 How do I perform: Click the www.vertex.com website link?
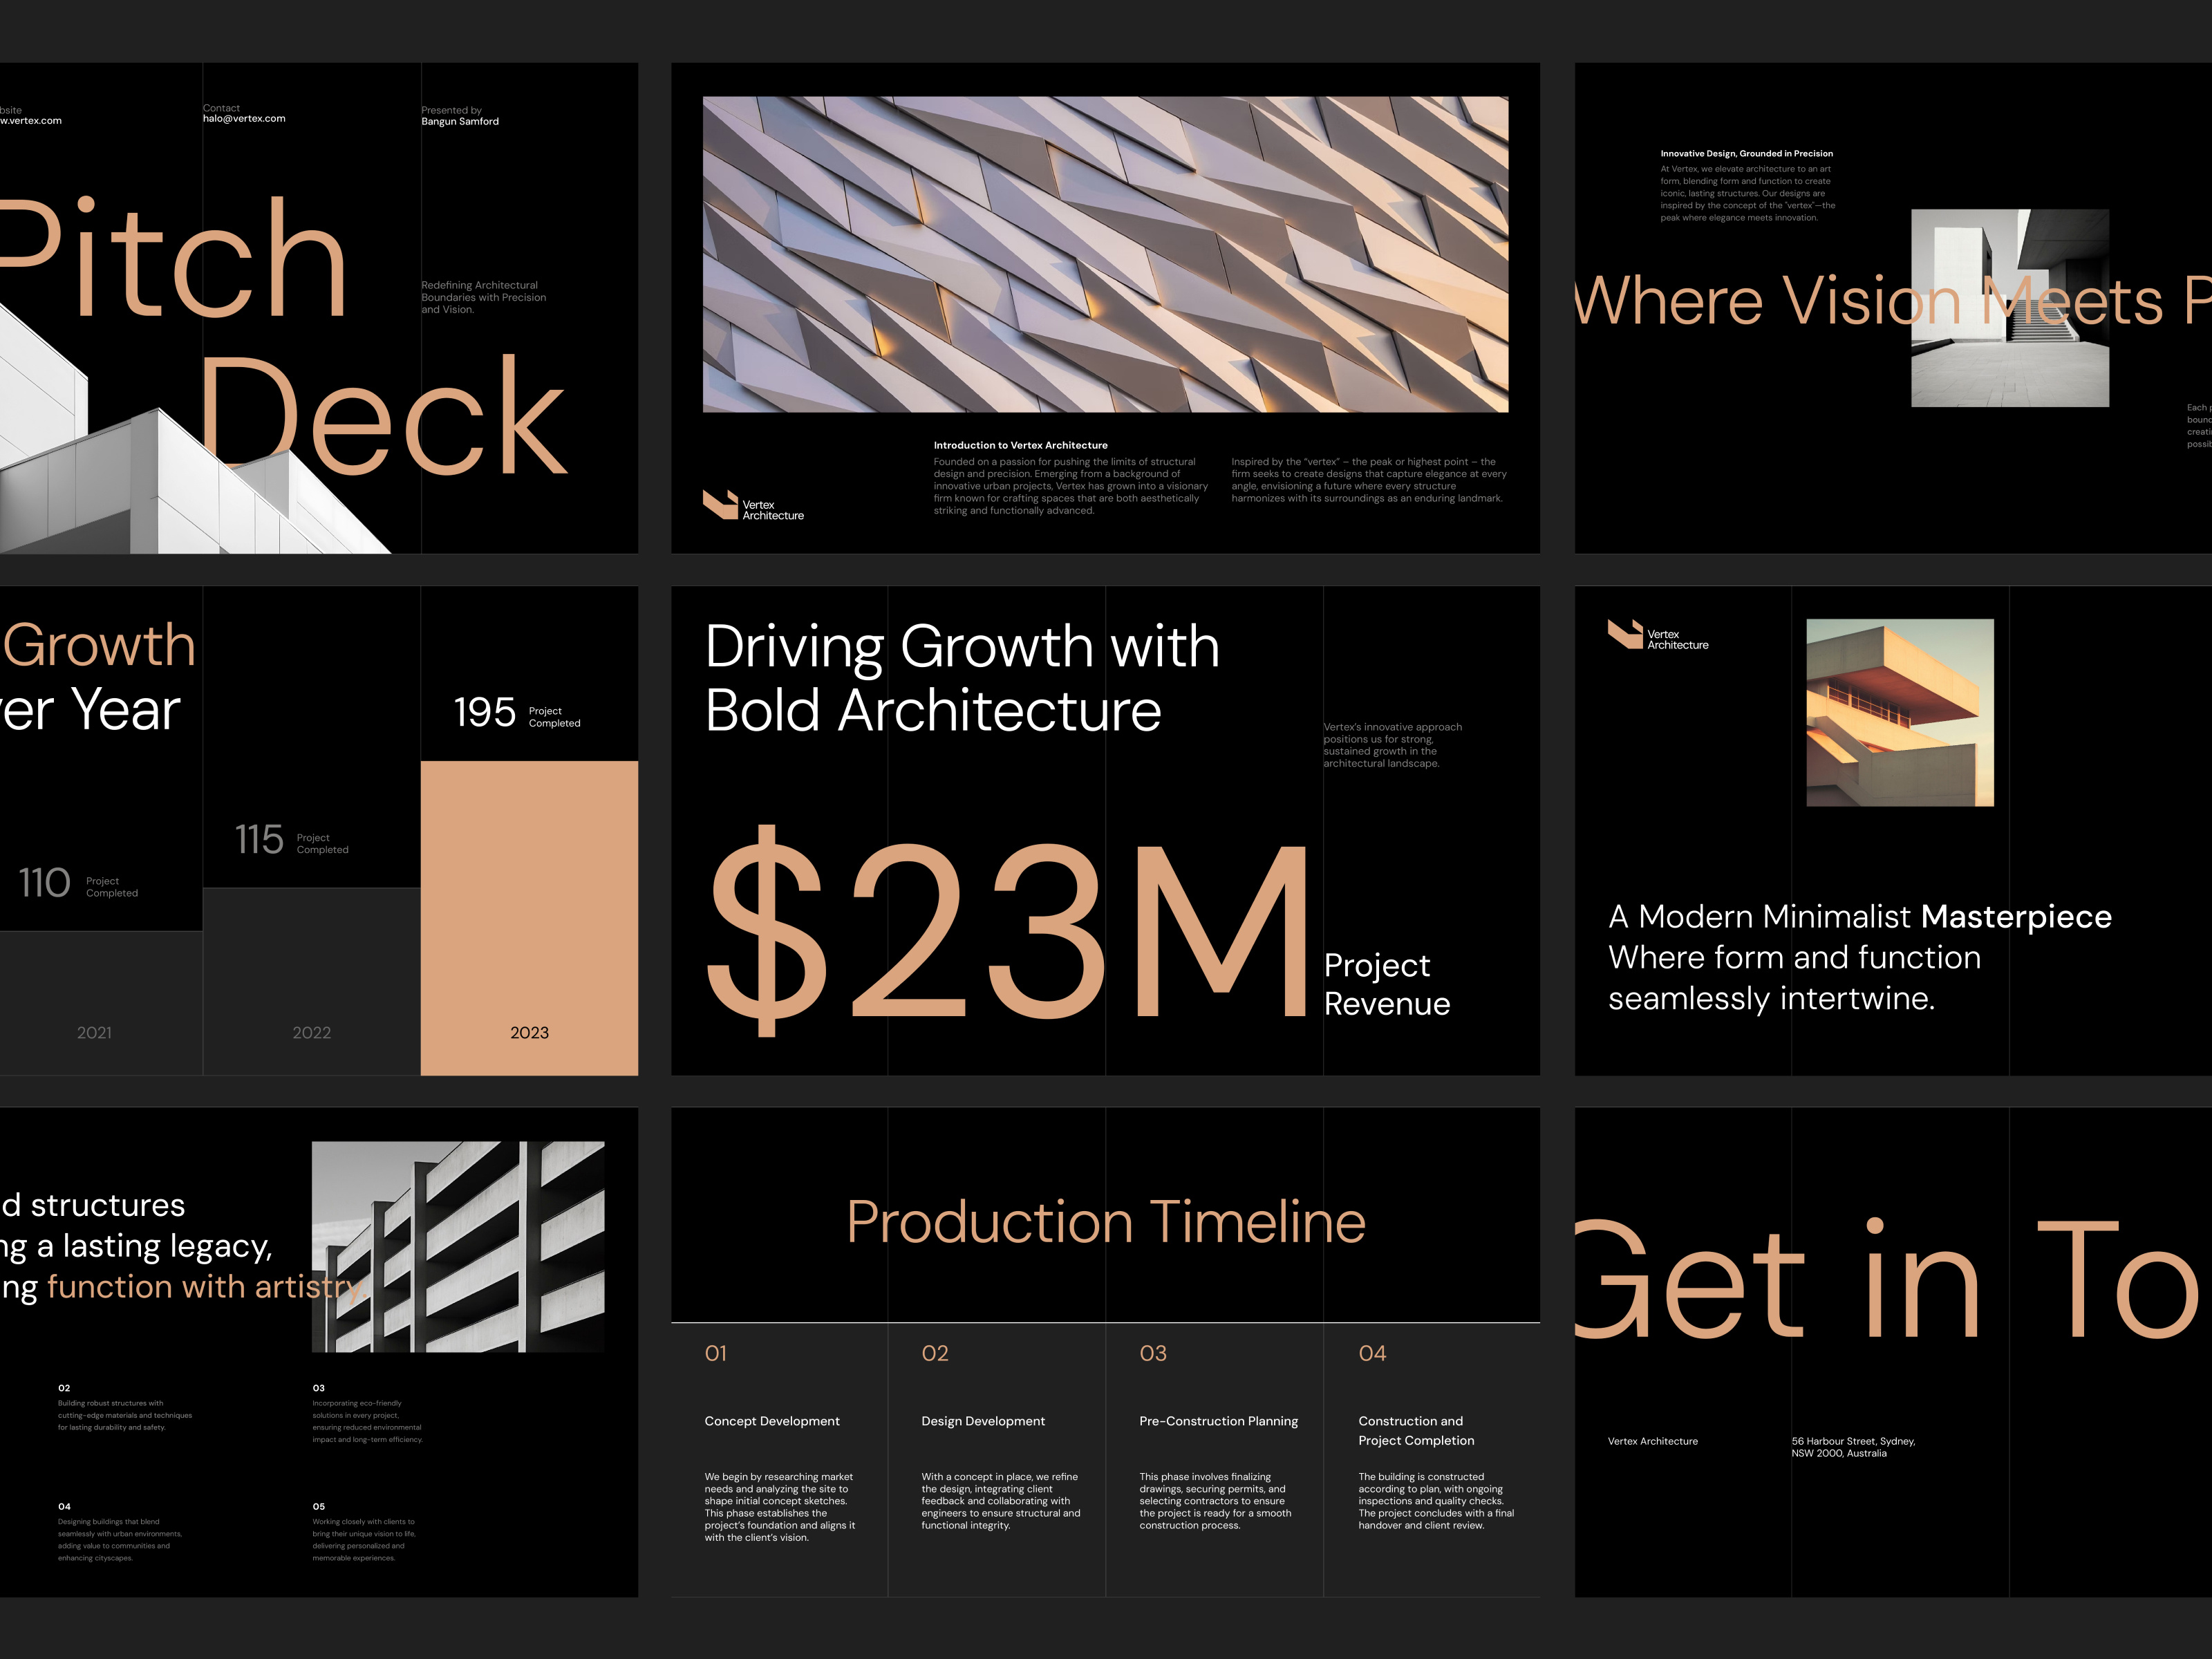click(31, 121)
